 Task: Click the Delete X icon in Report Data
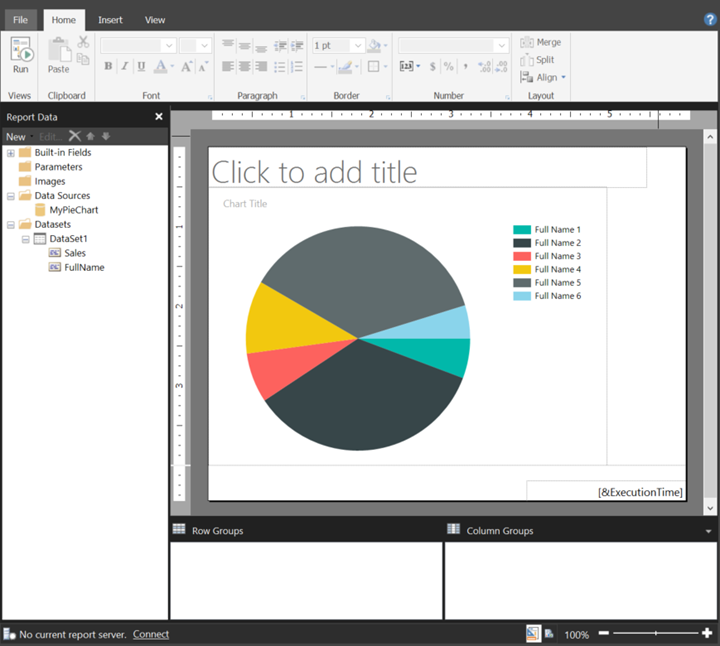coord(74,136)
